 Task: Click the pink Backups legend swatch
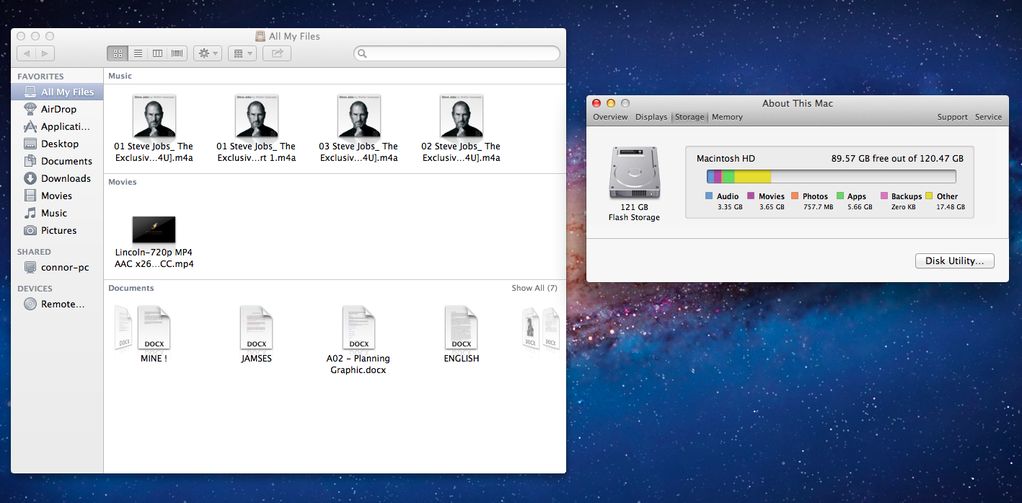click(884, 196)
